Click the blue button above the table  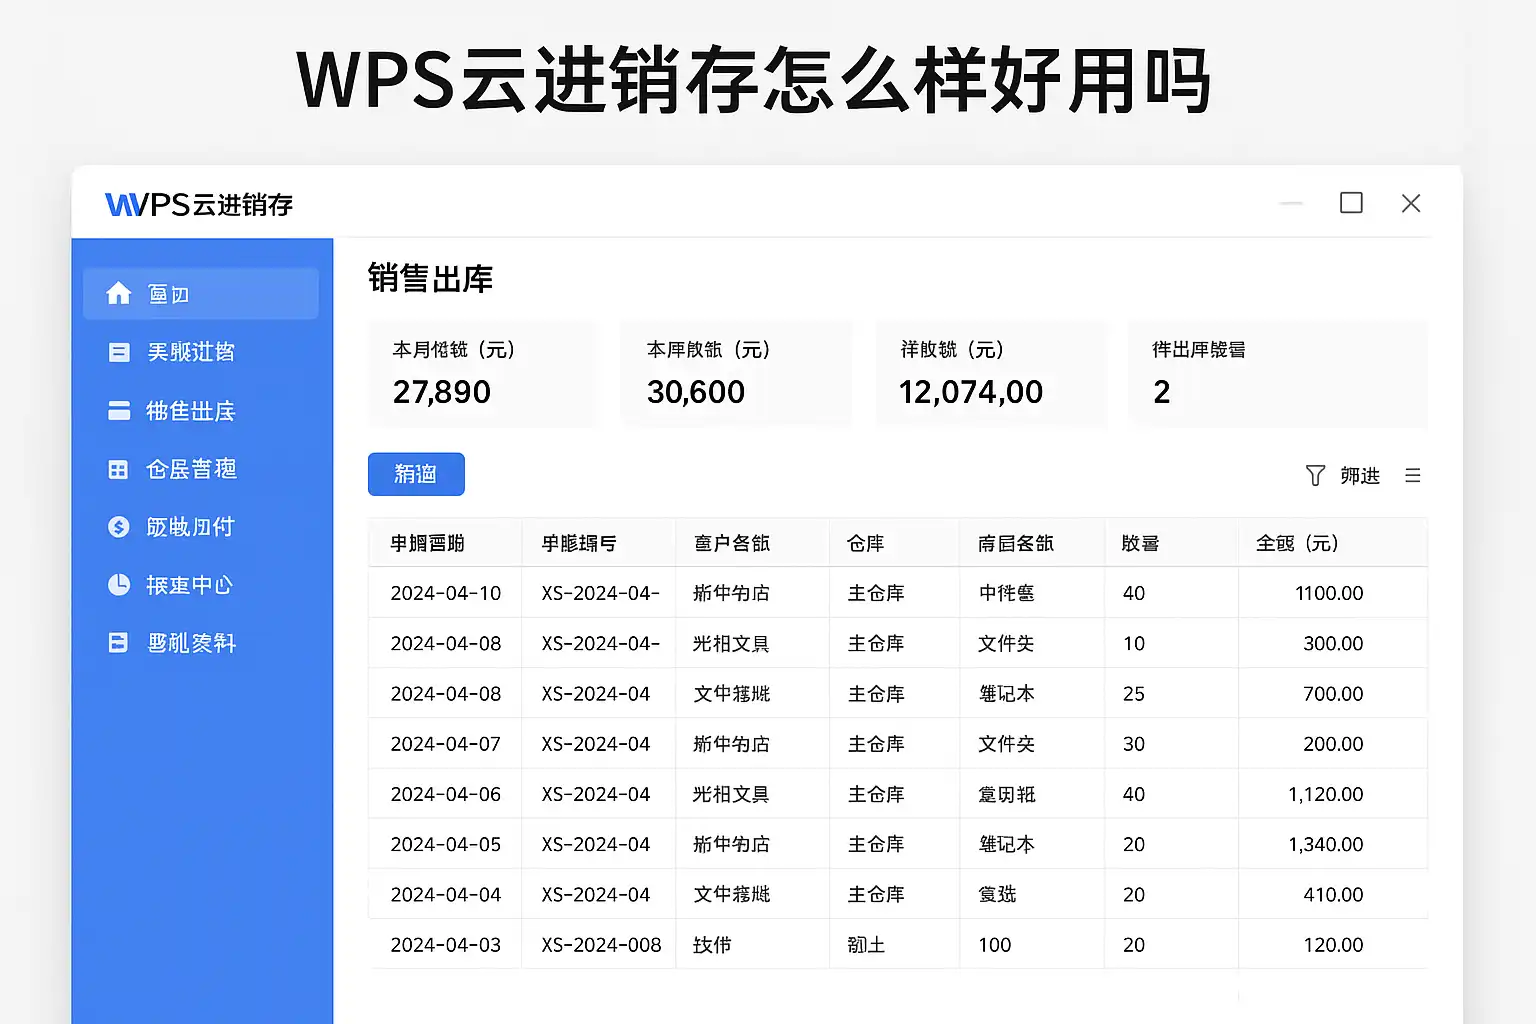coord(416,474)
